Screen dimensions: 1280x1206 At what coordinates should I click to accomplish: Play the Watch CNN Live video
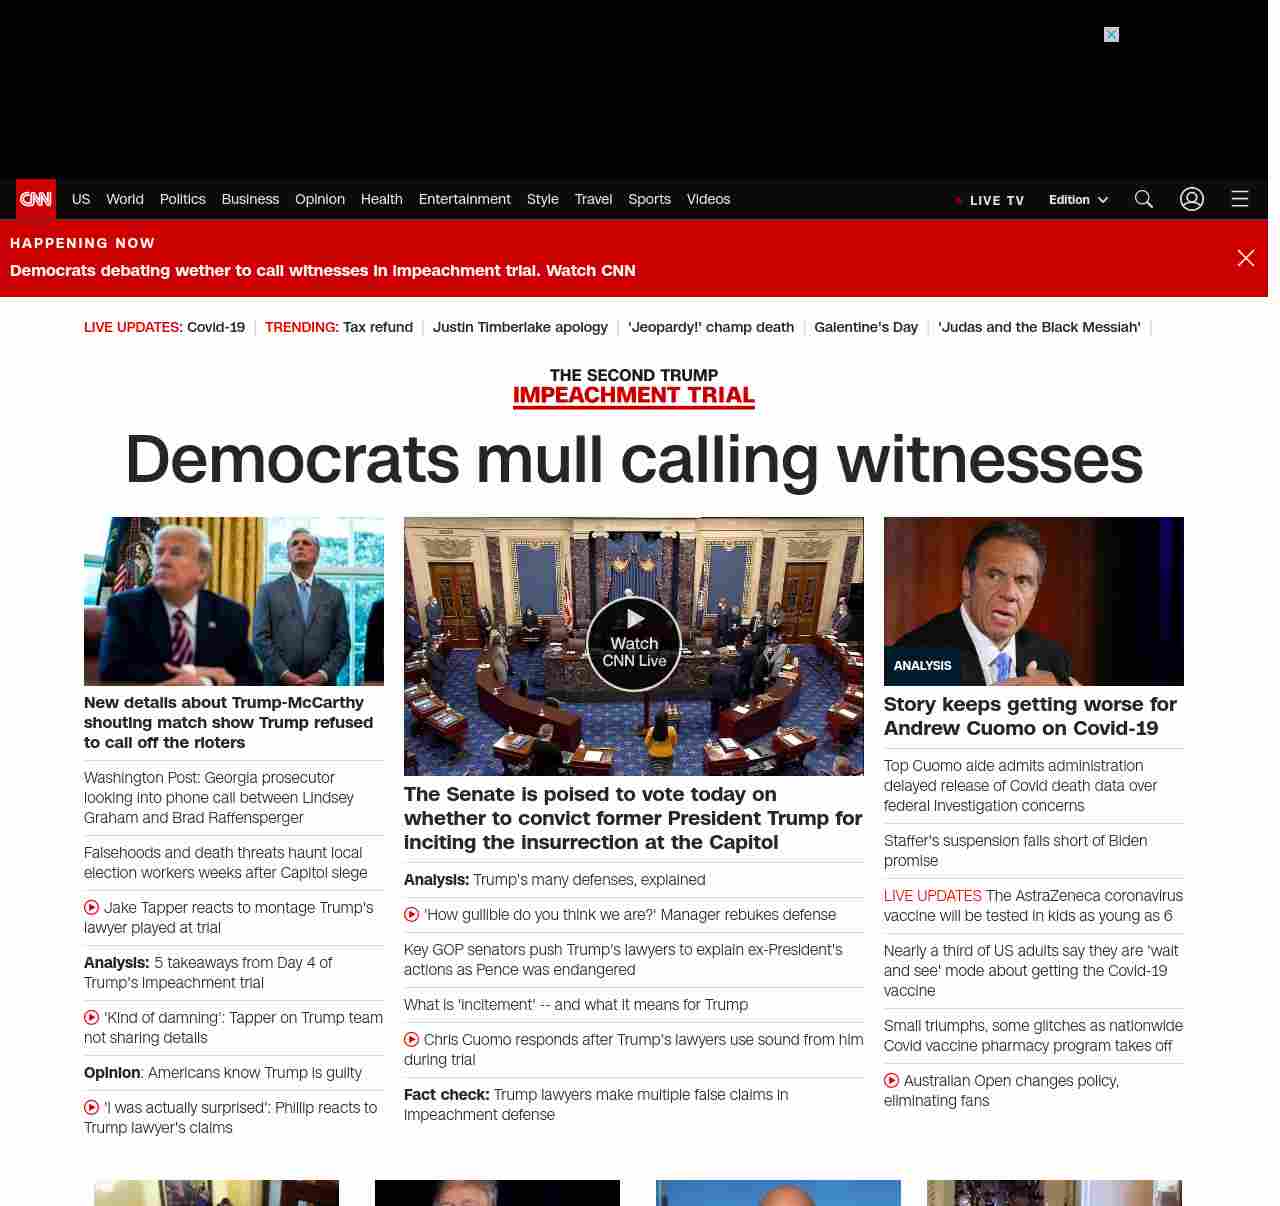click(634, 644)
